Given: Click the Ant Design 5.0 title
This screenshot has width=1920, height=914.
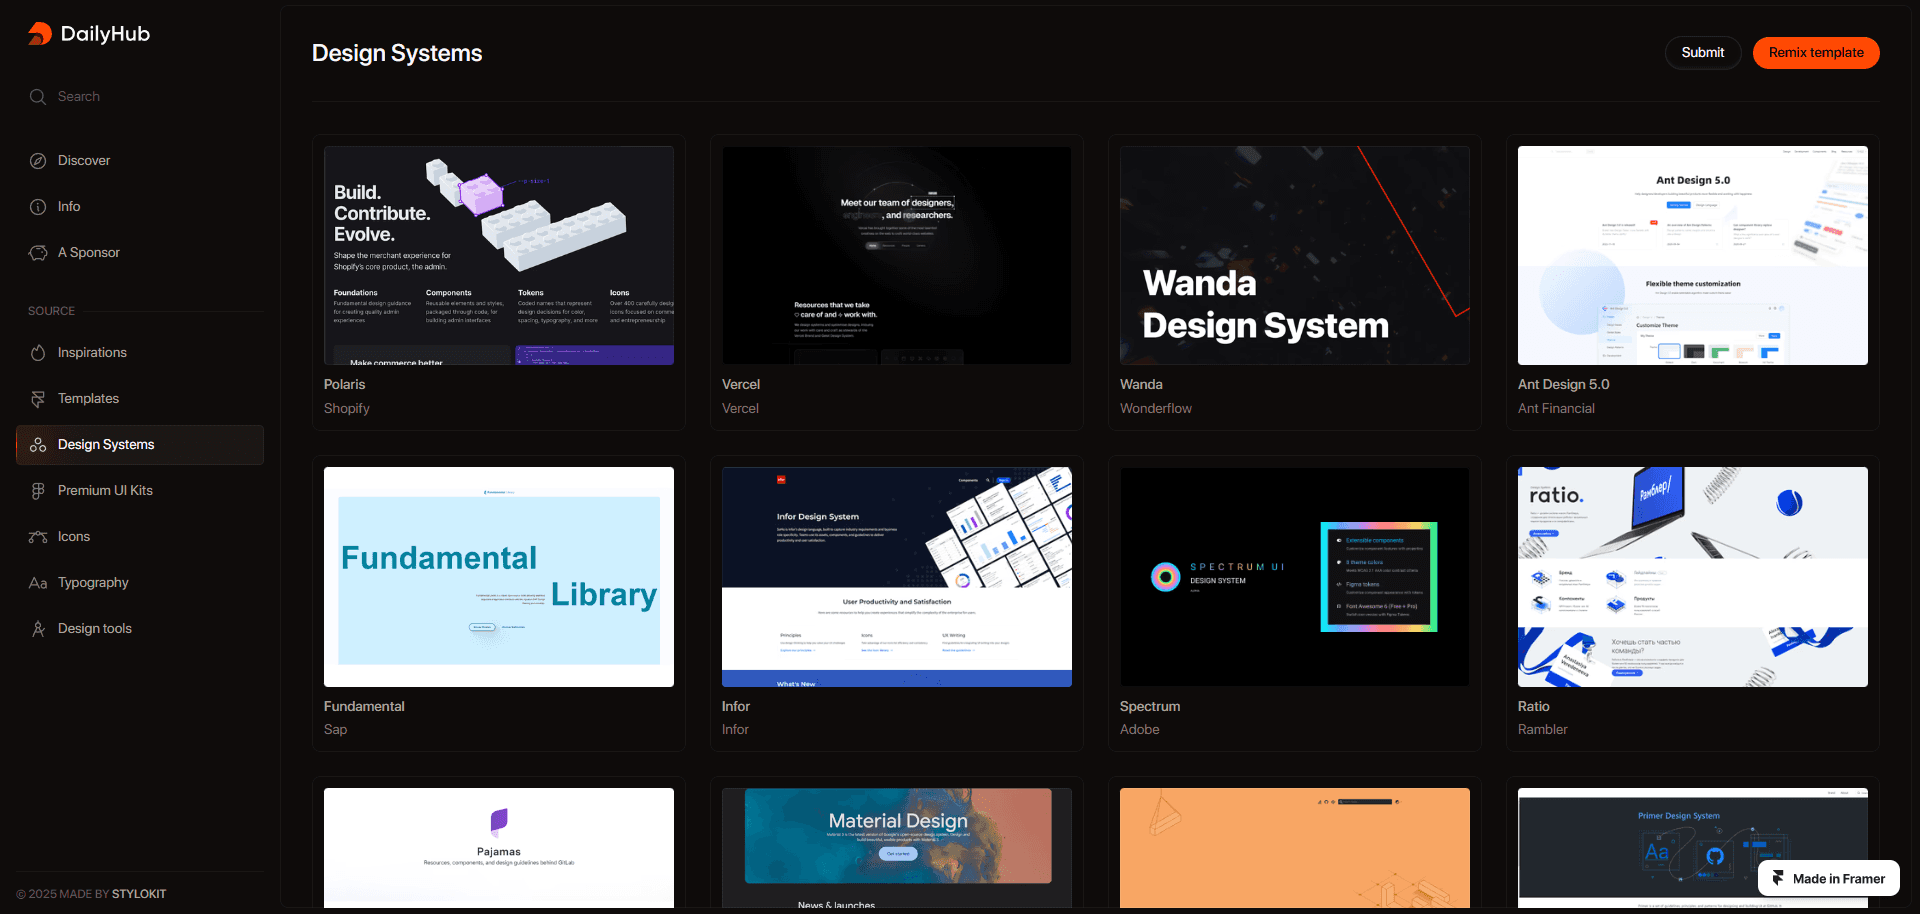Looking at the screenshot, I should [x=1564, y=385].
